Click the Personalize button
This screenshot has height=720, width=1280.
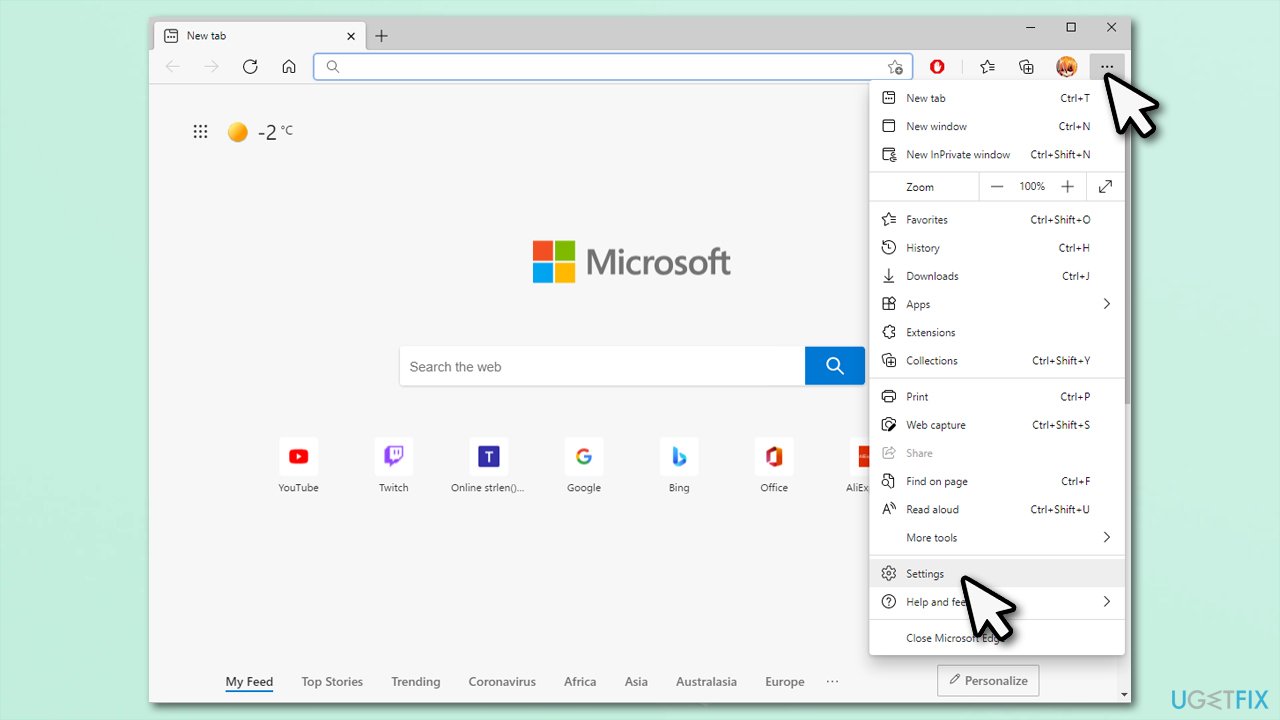(x=988, y=680)
